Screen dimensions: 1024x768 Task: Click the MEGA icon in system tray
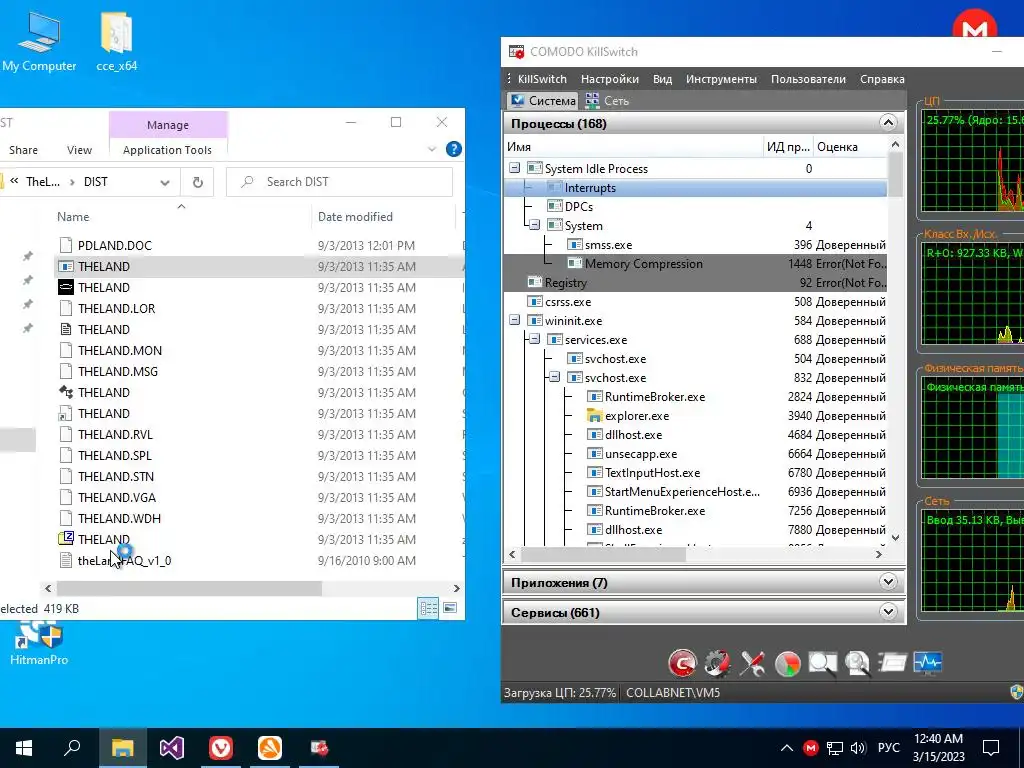810,748
